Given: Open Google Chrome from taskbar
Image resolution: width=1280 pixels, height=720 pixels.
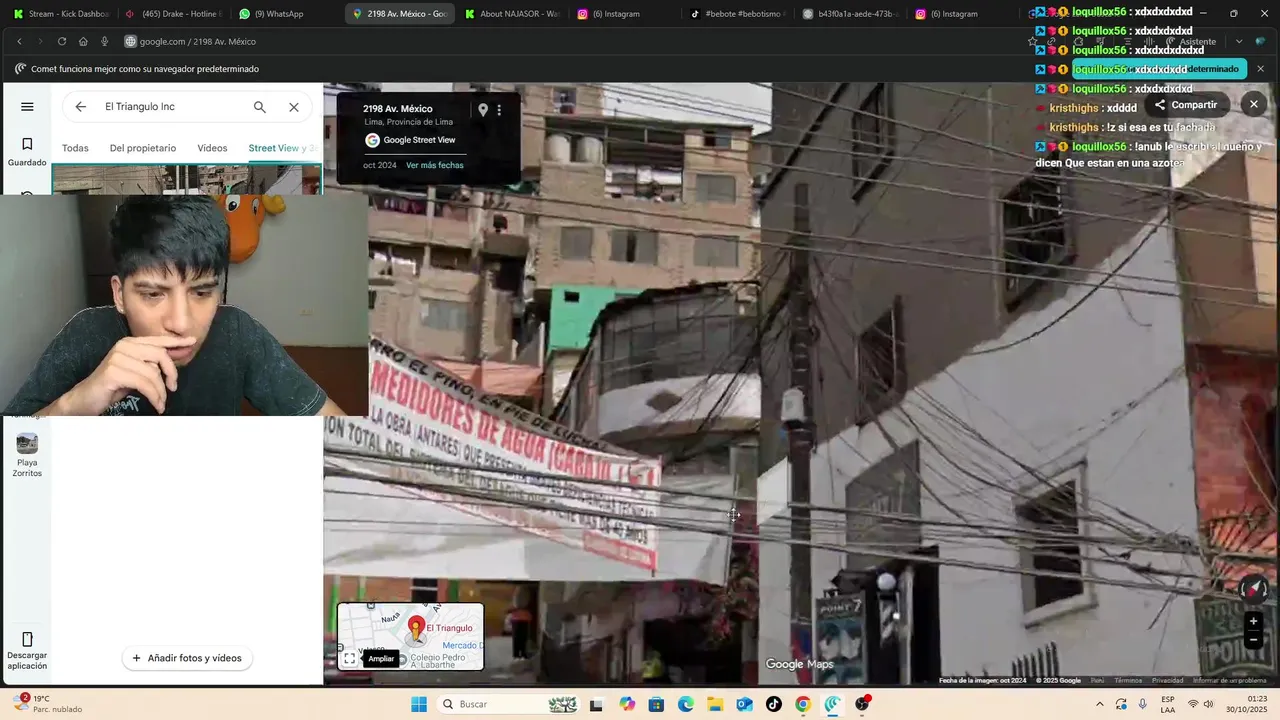Looking at the screenshot, I should pyautogui.click(x=803, y=704).
